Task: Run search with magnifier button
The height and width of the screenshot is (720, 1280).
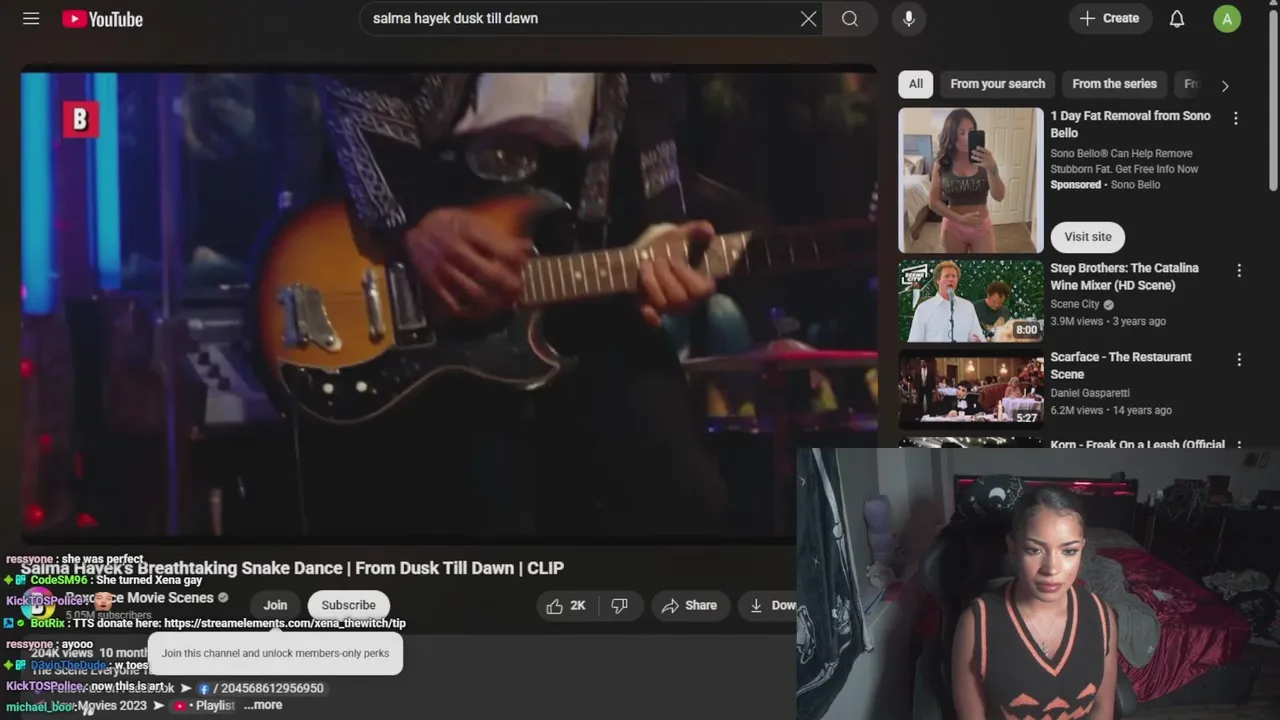Action: click(x=850, y=19)
